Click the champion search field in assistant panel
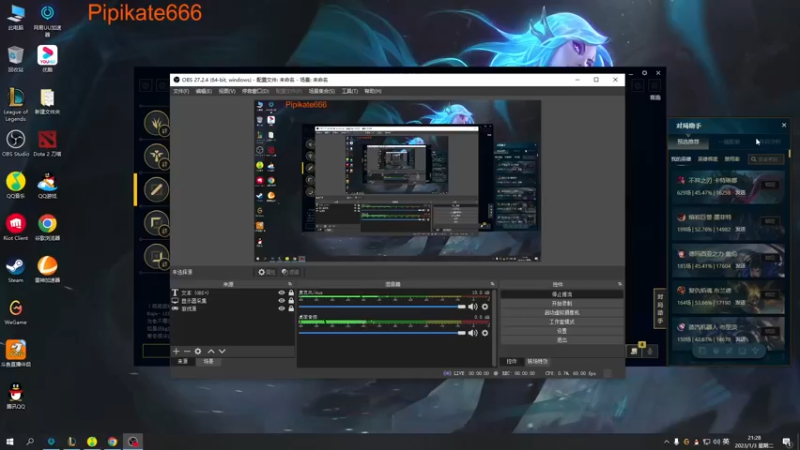This screenshot has height=450, width=800. pyautogui.click(x=766, y=159)
